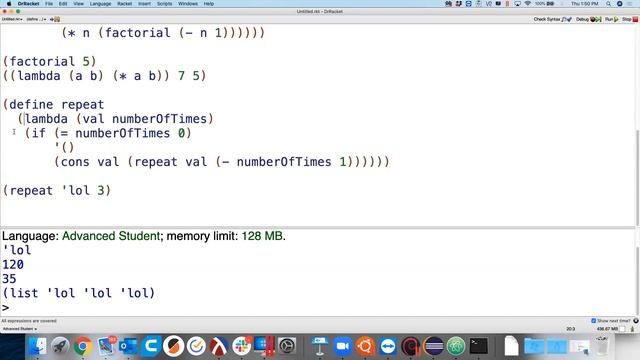Open the DrRacket application menu

[28, 4]
